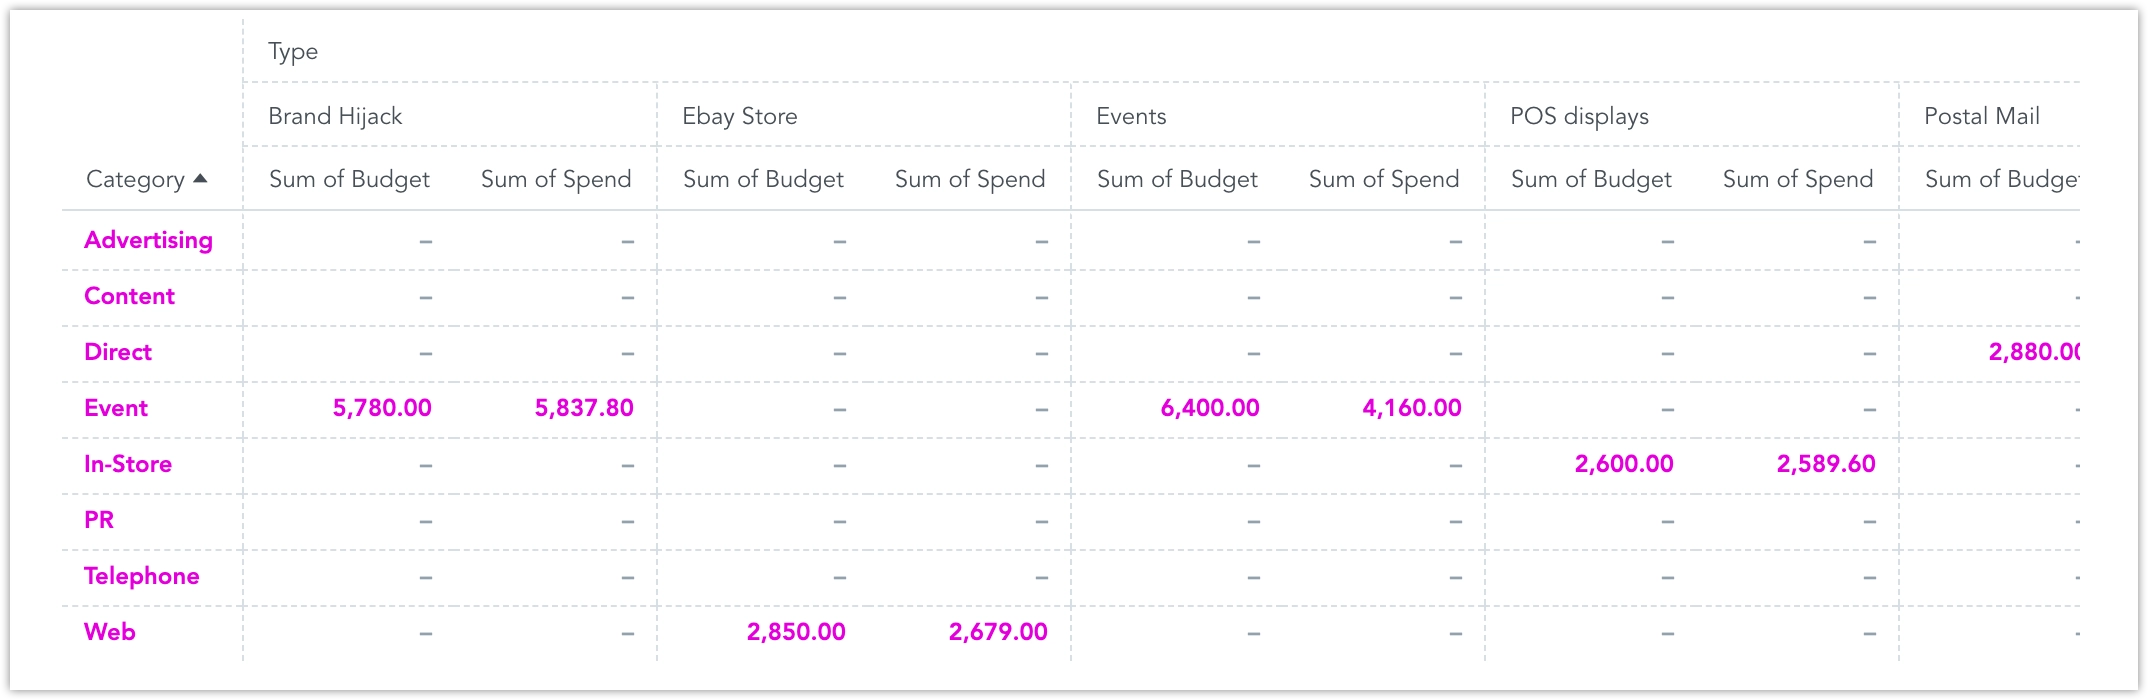This screenshot has width=2148, height=700.
Task: Click the POS displays group header
Action: click(x=1579, y=116)
